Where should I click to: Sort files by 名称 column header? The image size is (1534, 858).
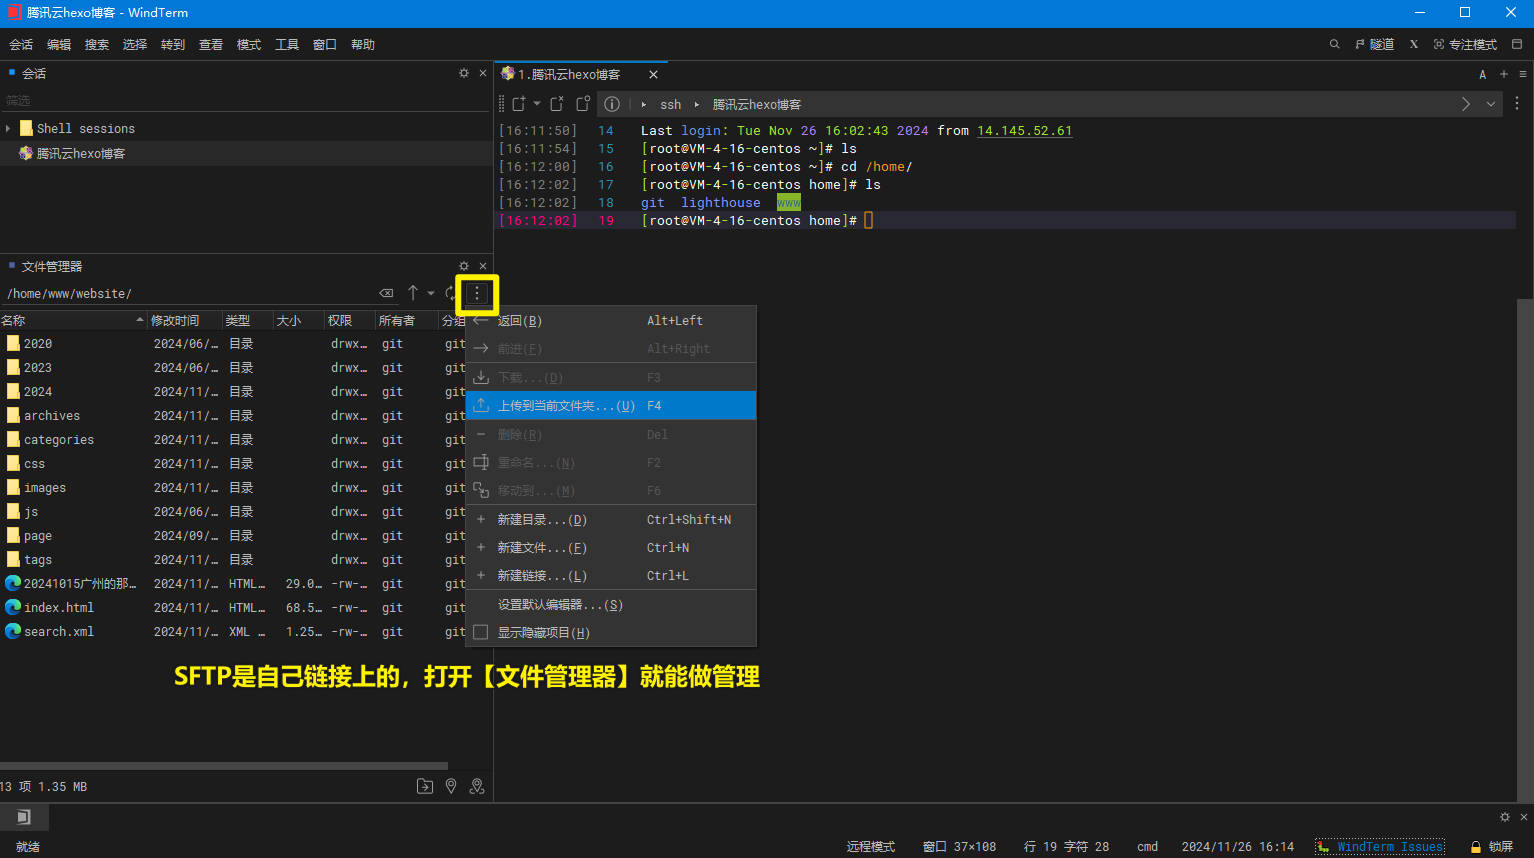click(73, 320)
